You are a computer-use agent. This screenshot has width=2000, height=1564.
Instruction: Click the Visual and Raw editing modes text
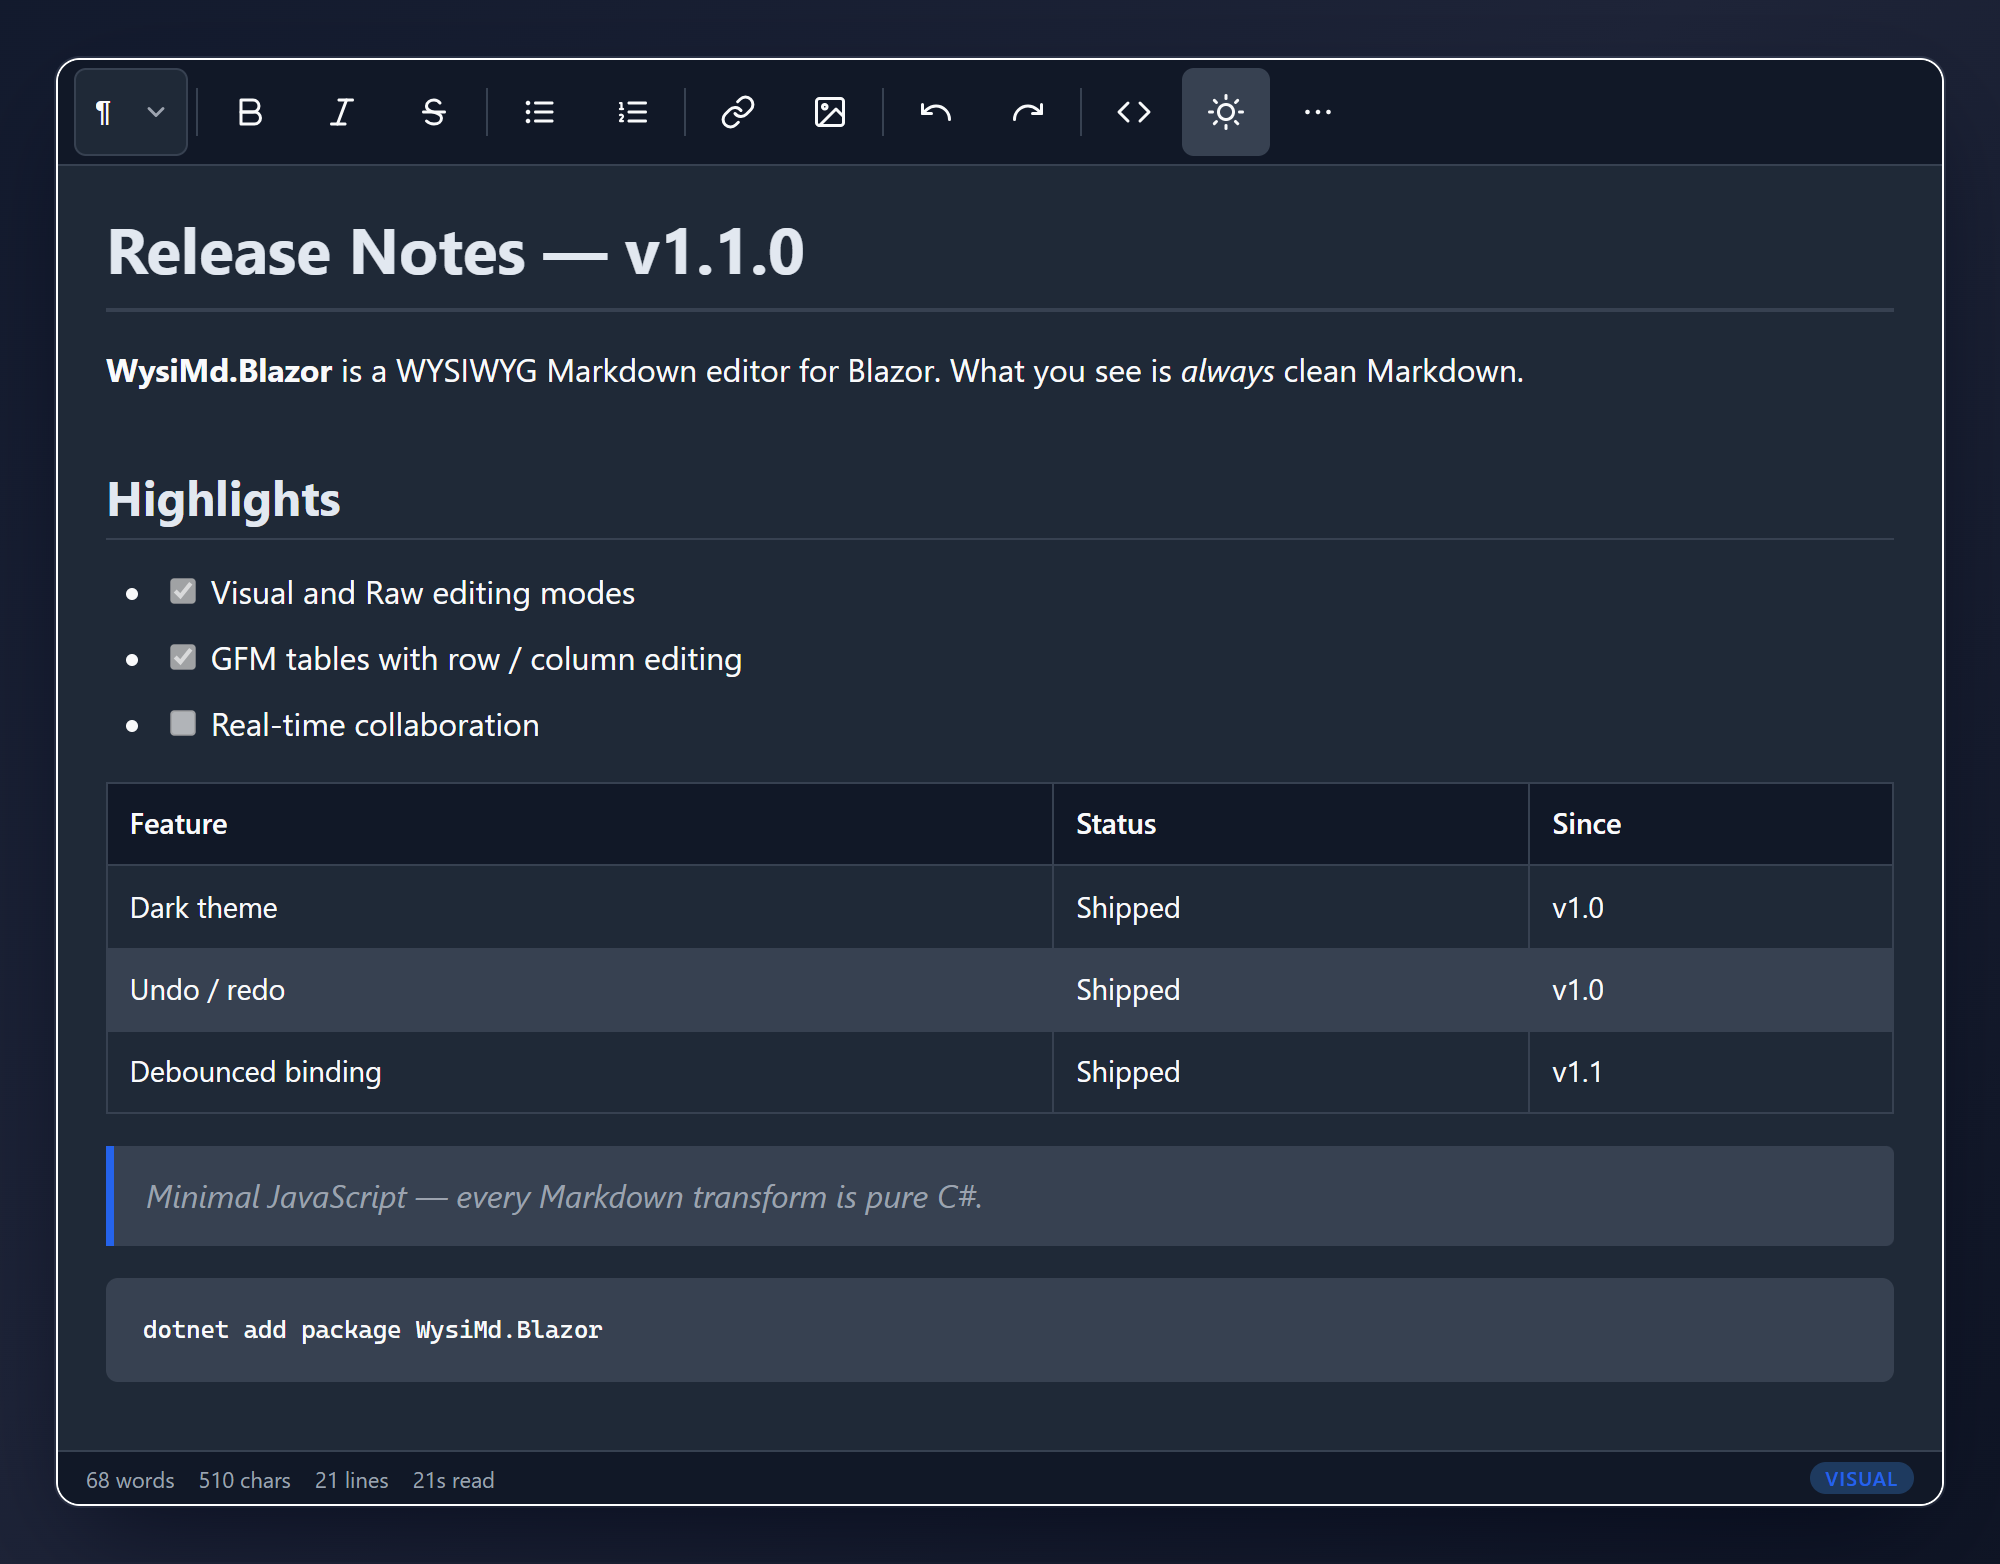point(423,593)
